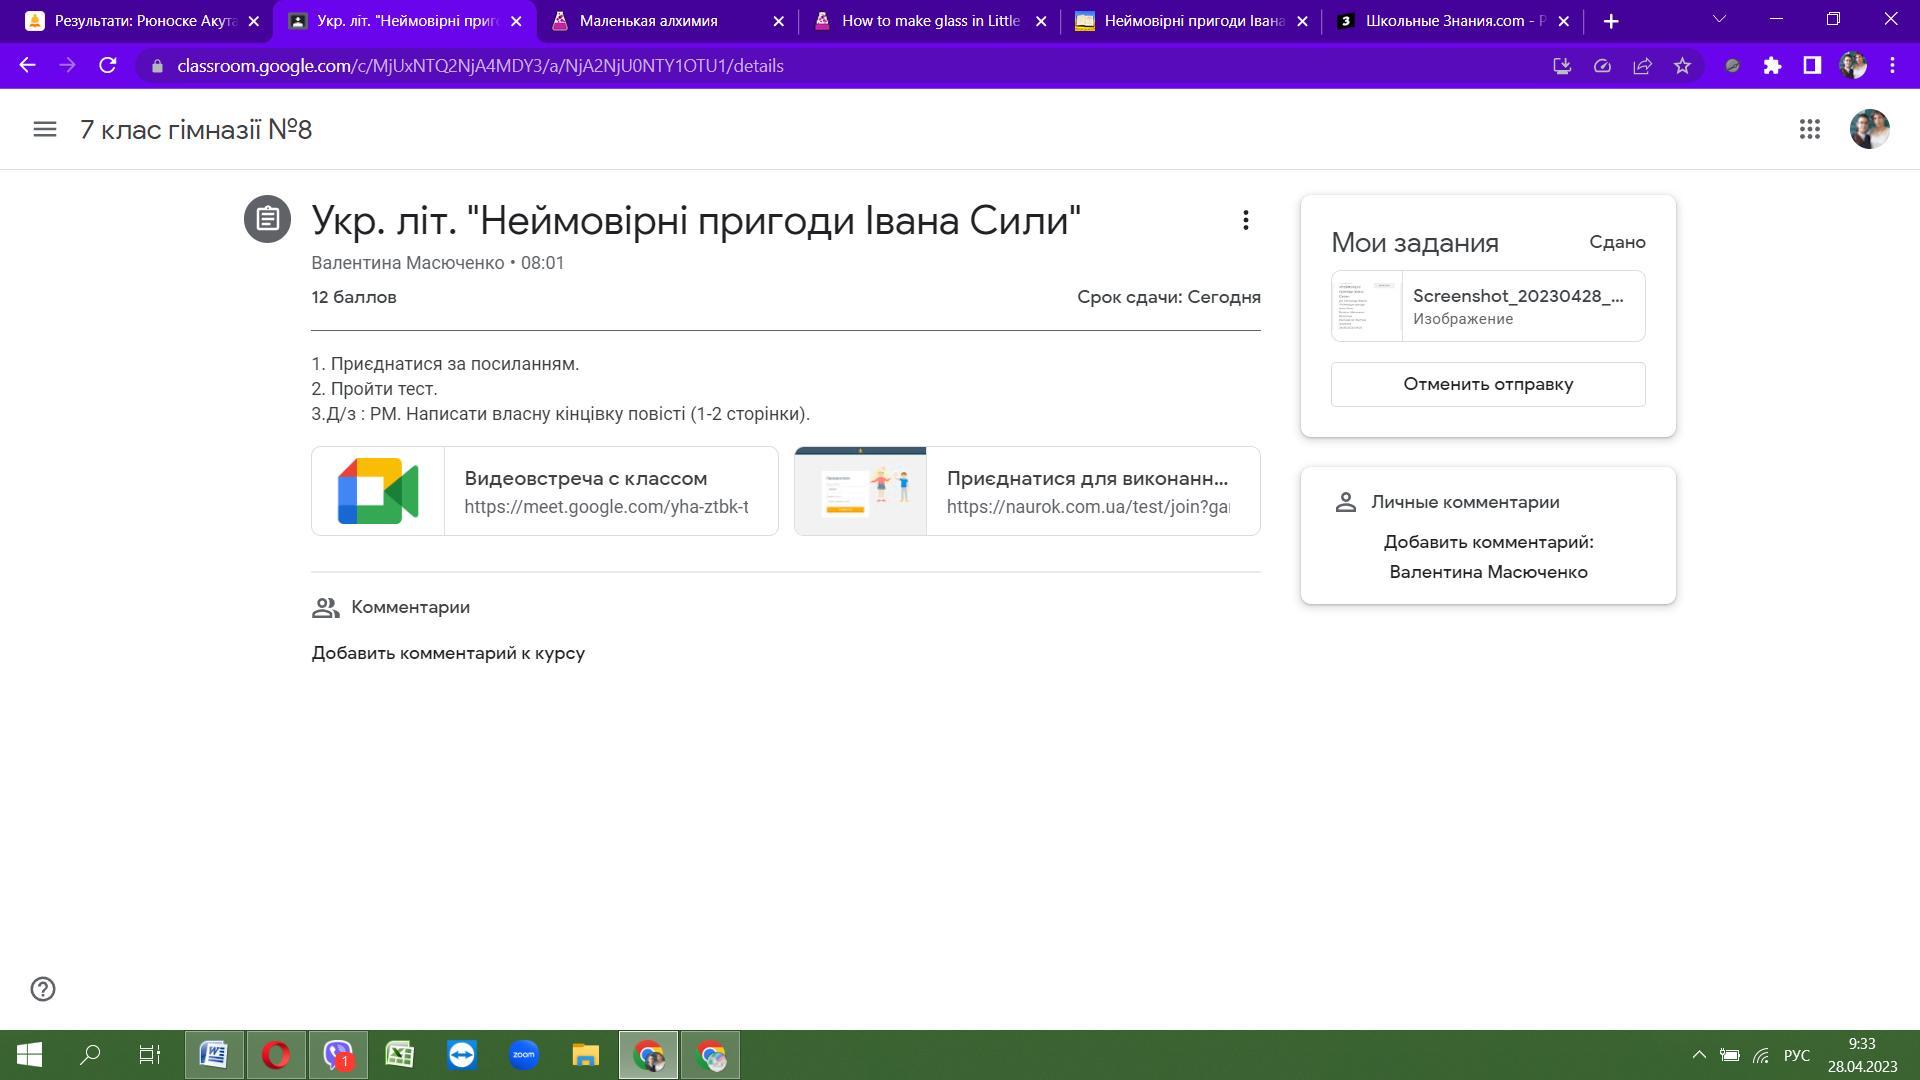Reload the page using refresh icon
1920x1080 pixels.
108,66
